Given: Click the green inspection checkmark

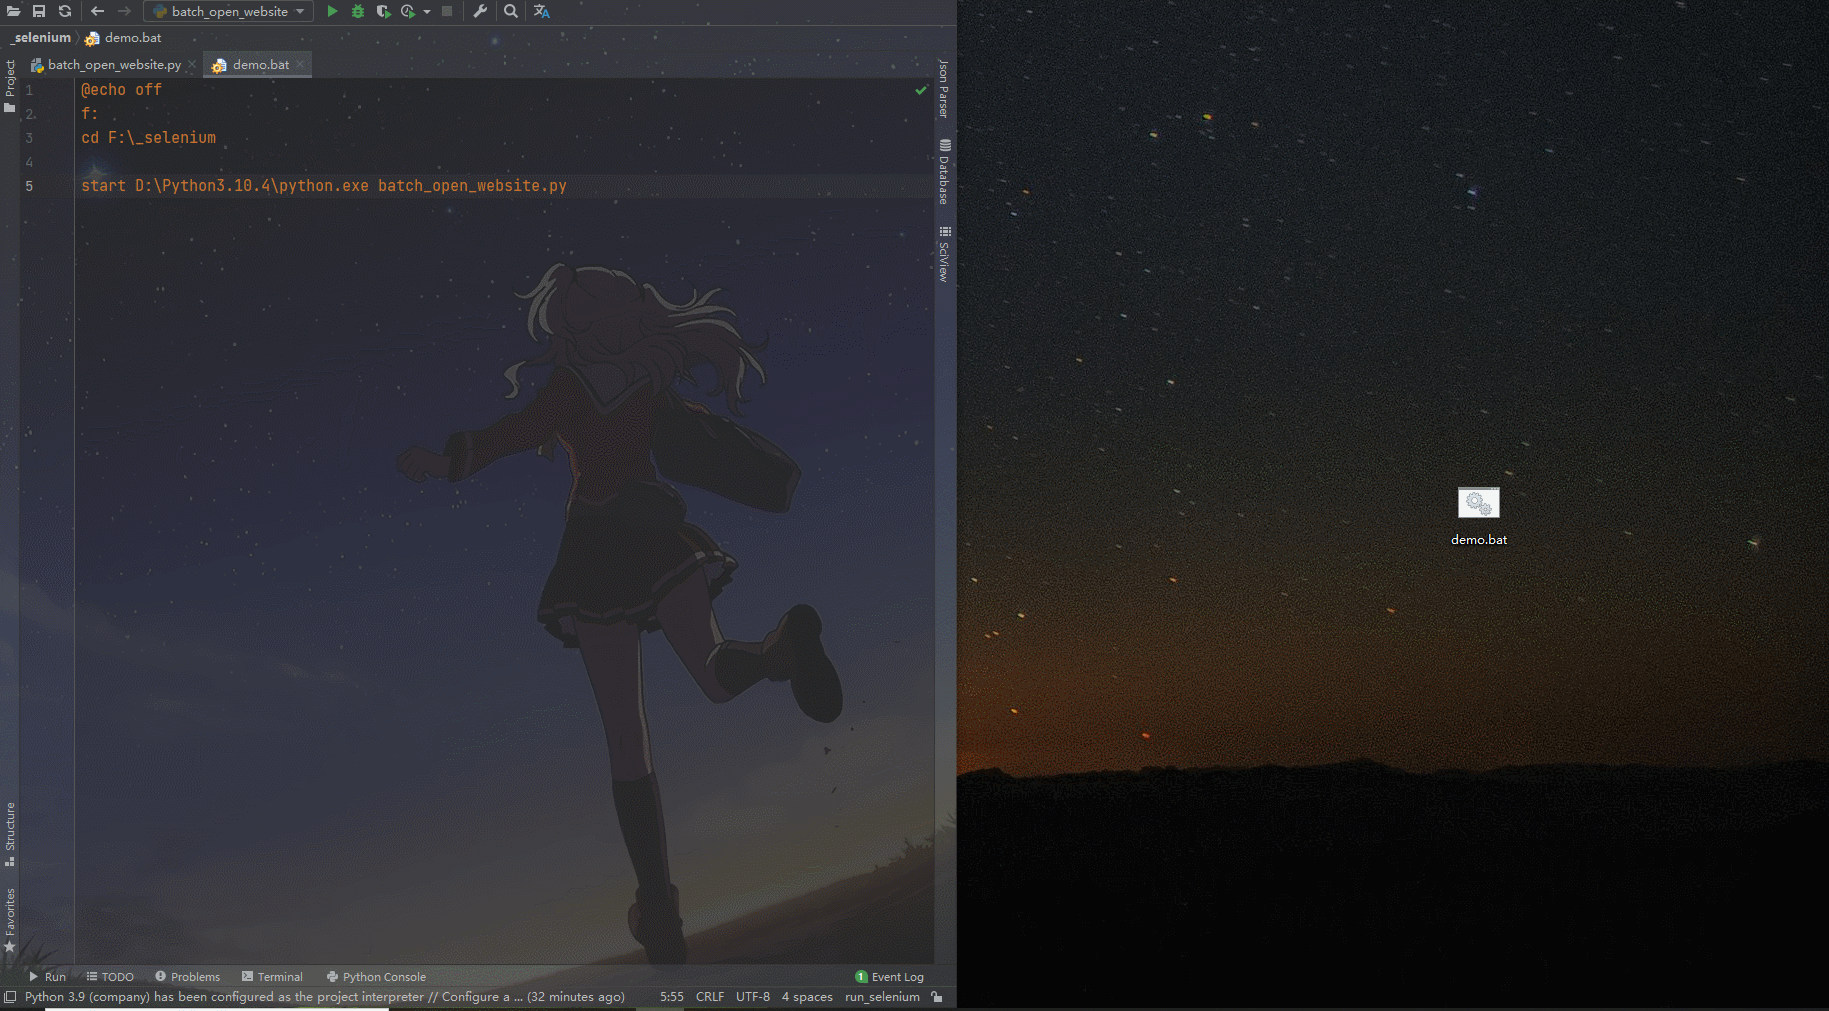Looking at the screenshot, I should (x=921, y=90).
